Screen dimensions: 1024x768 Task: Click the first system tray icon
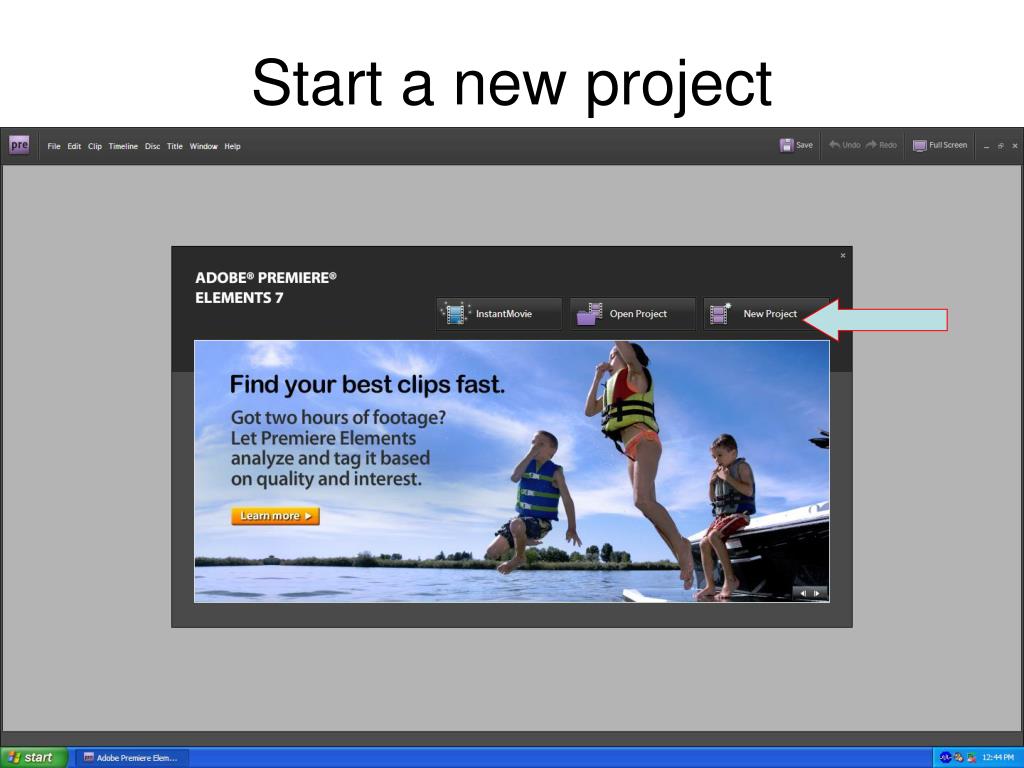pos(945,758)
